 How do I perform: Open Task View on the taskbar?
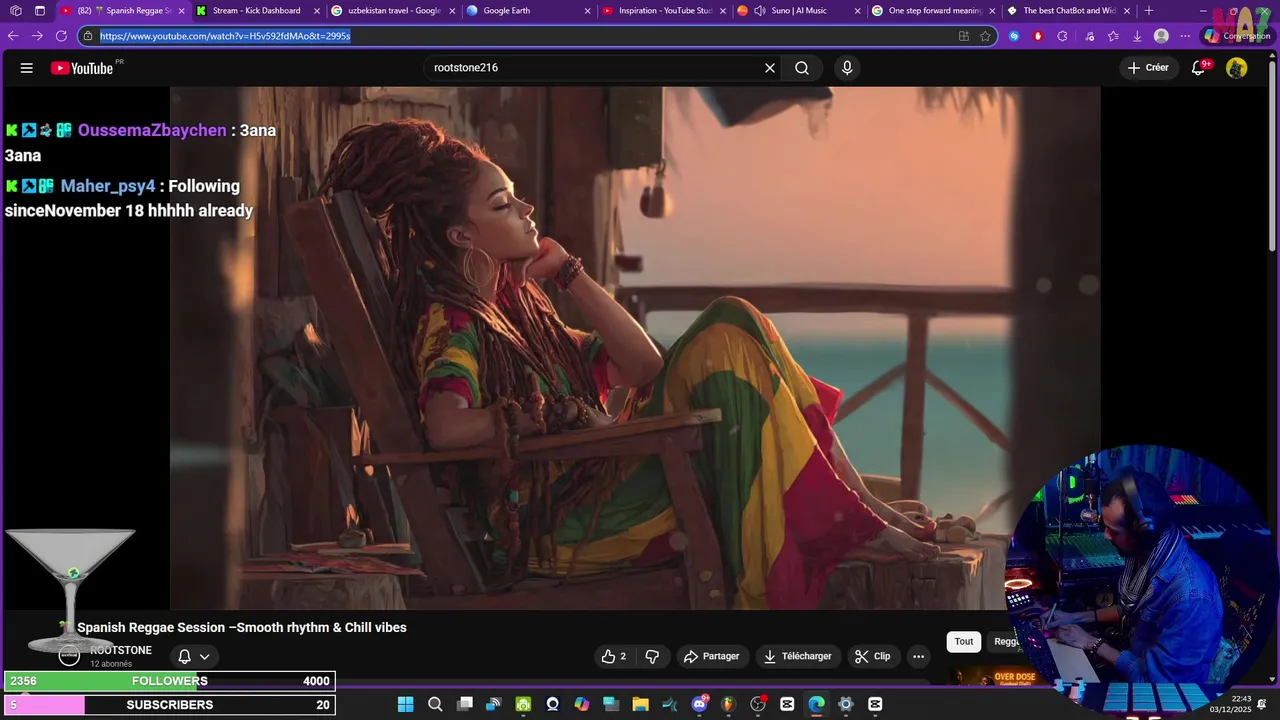coord(465,705)
